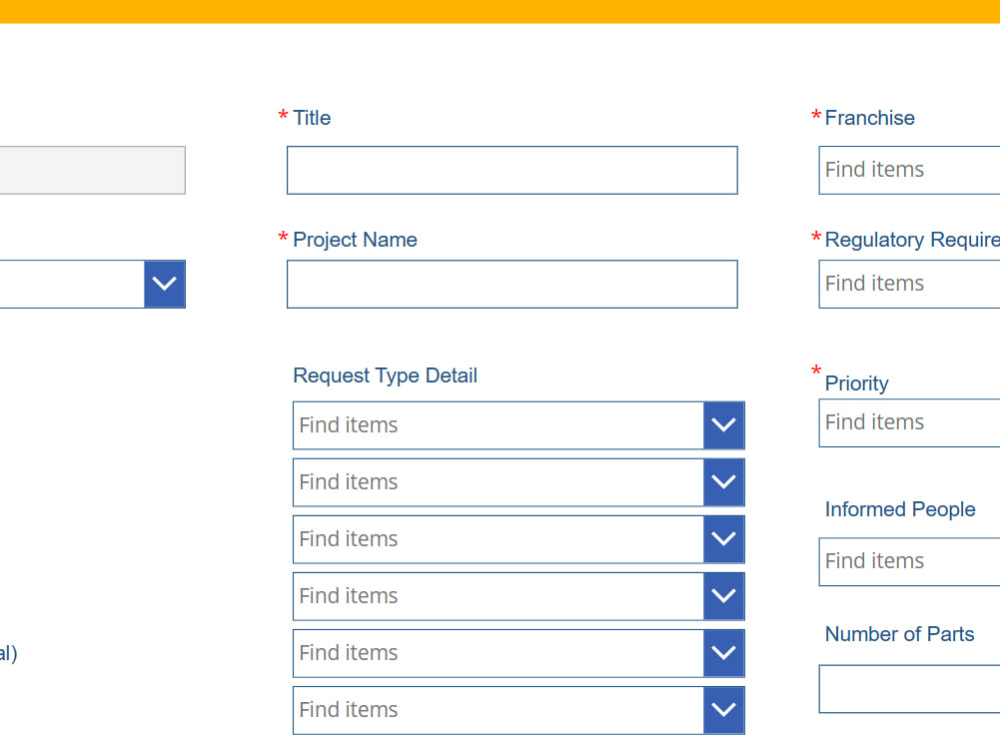Image resolution: width=1000 pixels, height=749 pixels.
Task: Open the first Request Type Detail dropdown chevron
Action: click(x=723, y=425)
